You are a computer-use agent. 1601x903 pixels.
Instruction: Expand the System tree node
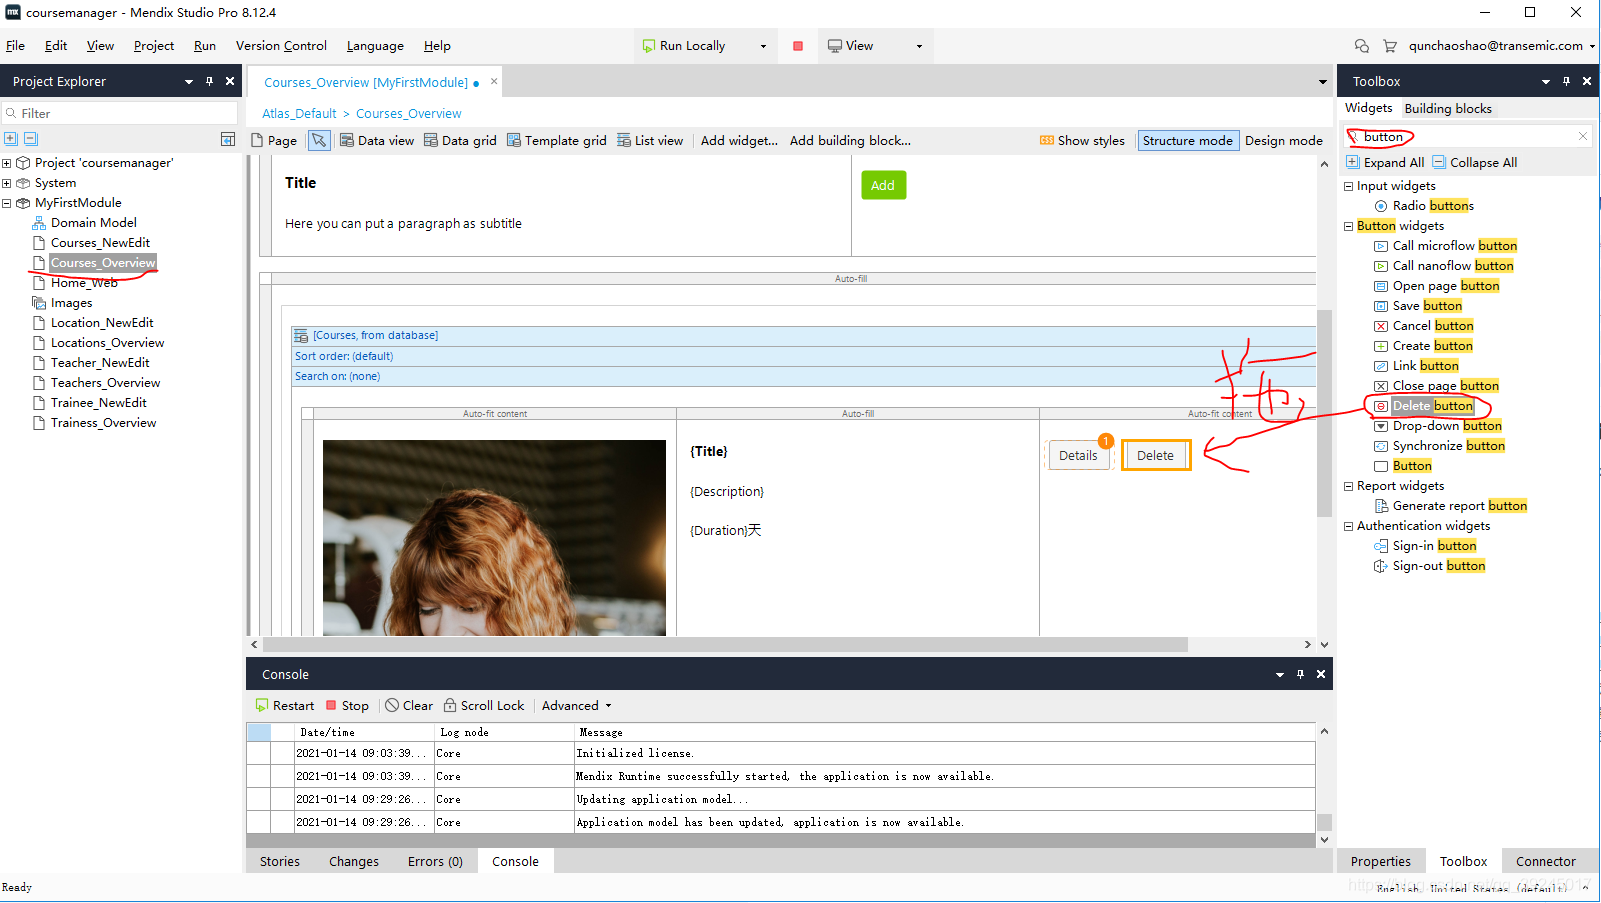7,183
